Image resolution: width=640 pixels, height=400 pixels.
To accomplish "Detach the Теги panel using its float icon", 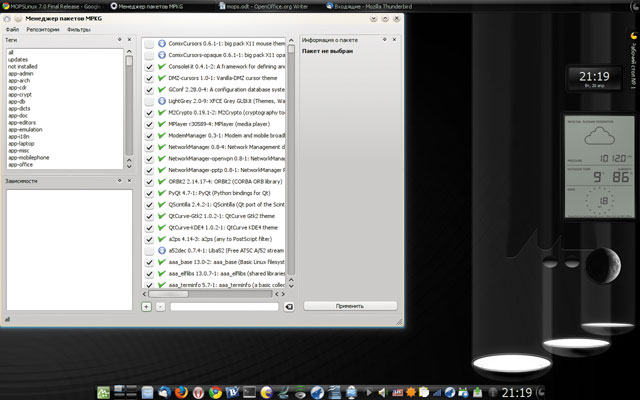I will (x=120, y=40).
